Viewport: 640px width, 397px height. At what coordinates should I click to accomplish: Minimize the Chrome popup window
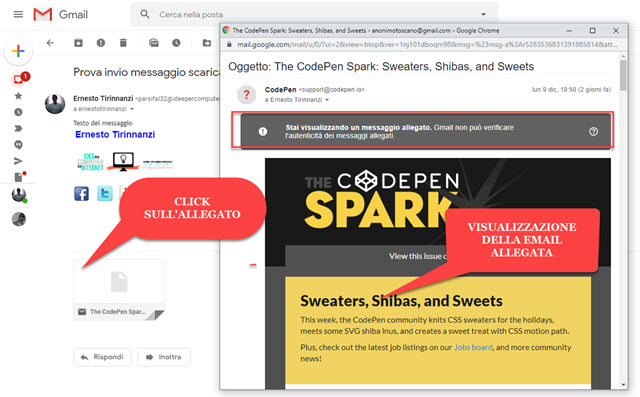click(x=569, y=31)
